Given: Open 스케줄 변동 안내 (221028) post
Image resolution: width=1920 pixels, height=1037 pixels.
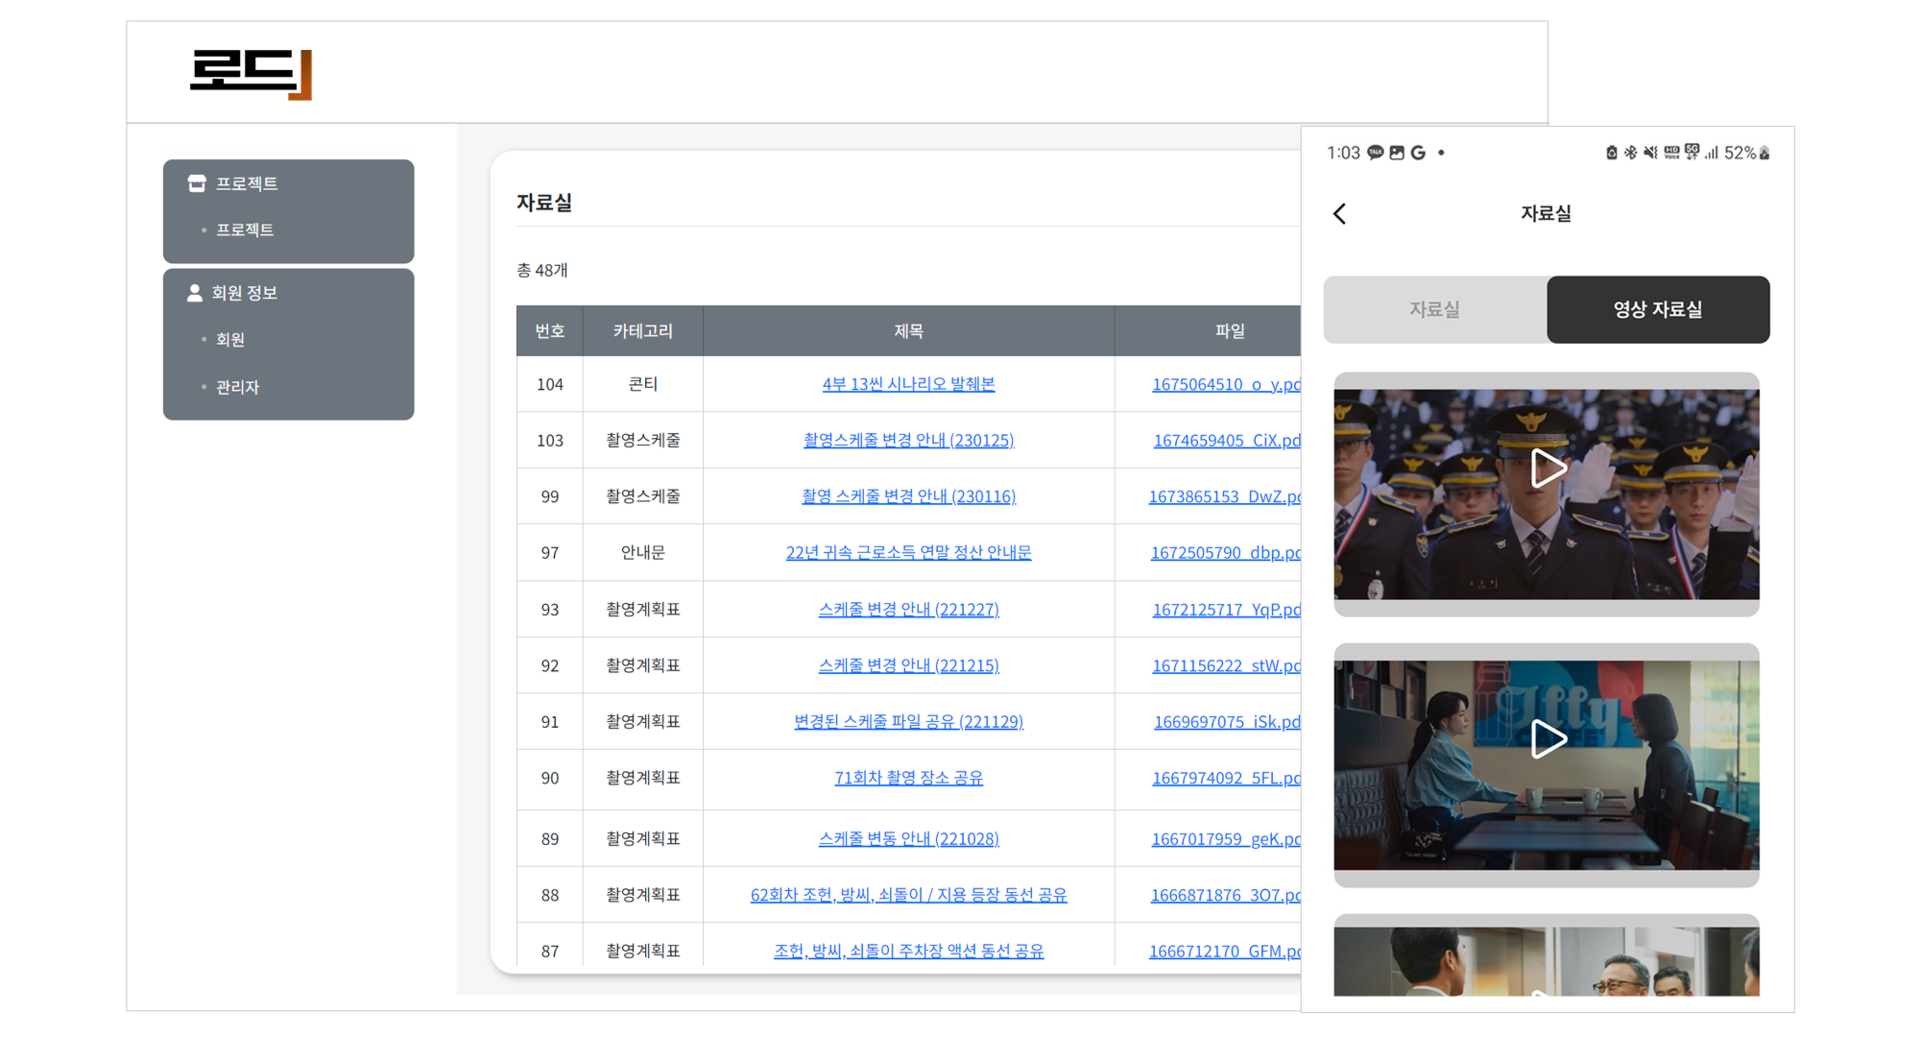Looking at the screenshot, I should 908,838.
